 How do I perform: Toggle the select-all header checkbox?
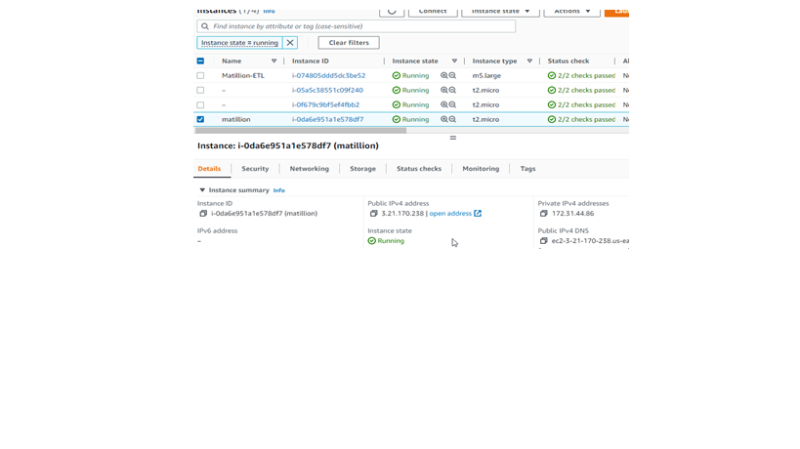coord(200,61)
